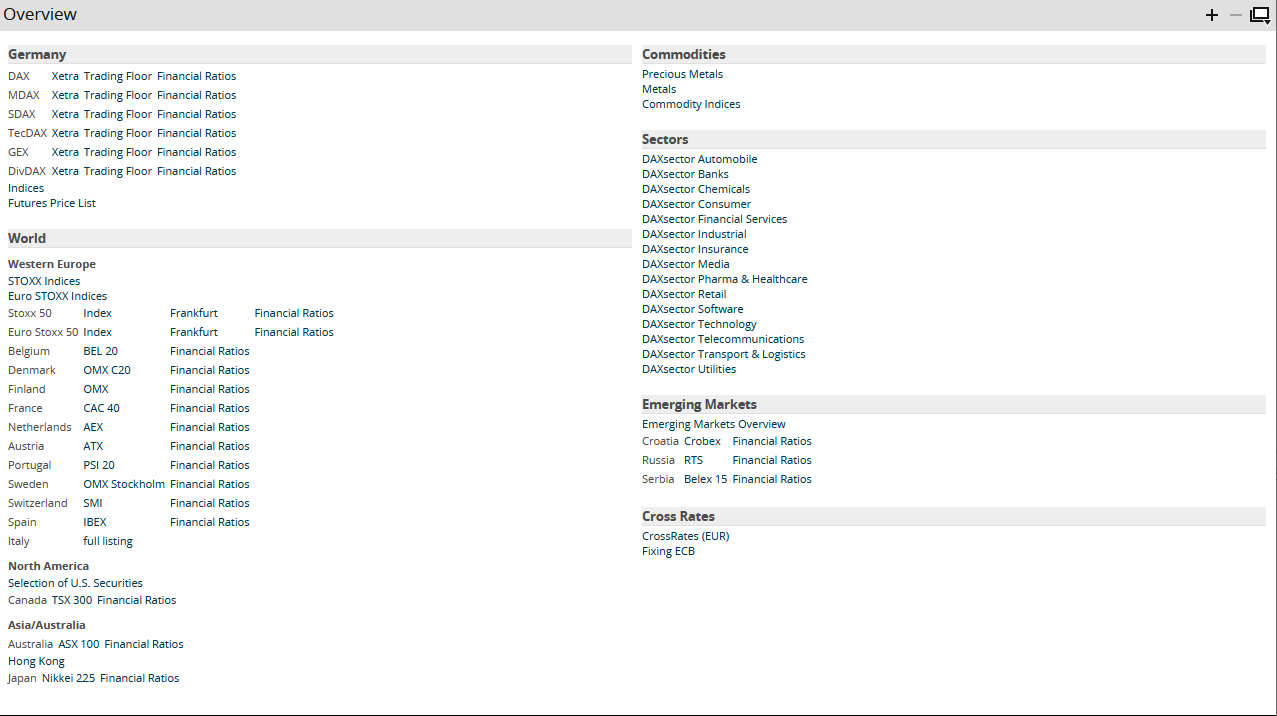The image size is (1277, 716).
Task: Open Xetra link in the DAX row
Action: pos(65,76)
